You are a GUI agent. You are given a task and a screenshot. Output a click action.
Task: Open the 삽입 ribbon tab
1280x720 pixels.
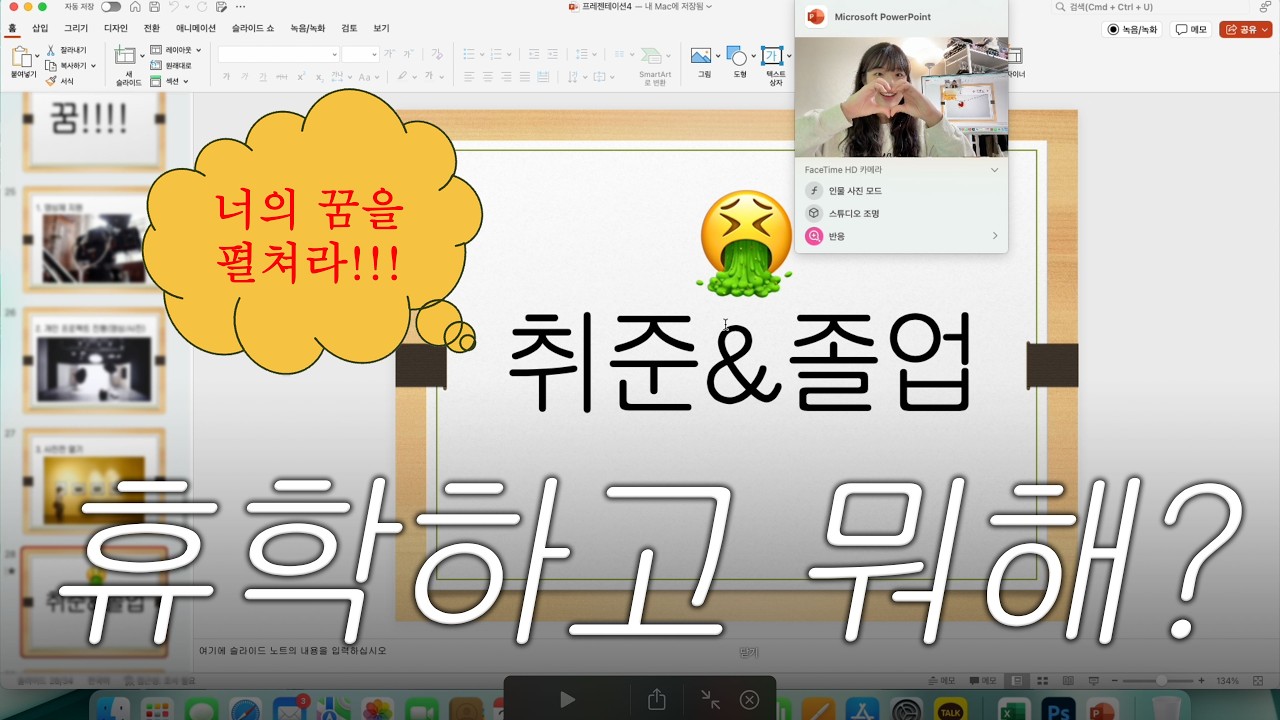tap(40, 29)
